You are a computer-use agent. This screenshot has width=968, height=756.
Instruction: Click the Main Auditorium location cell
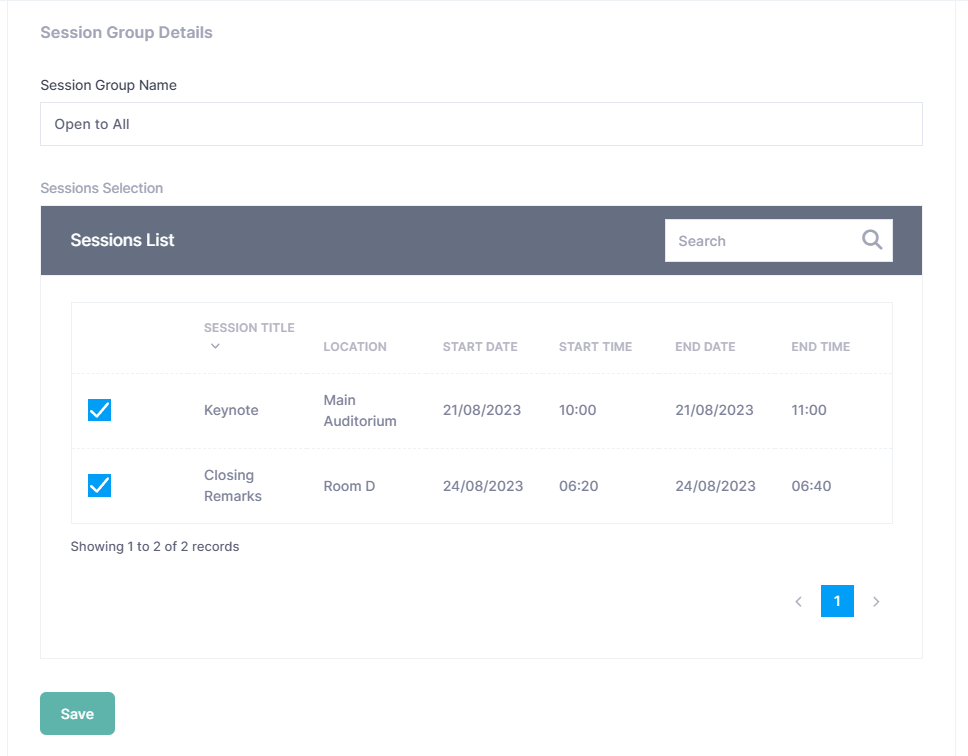tap(360, 410)
